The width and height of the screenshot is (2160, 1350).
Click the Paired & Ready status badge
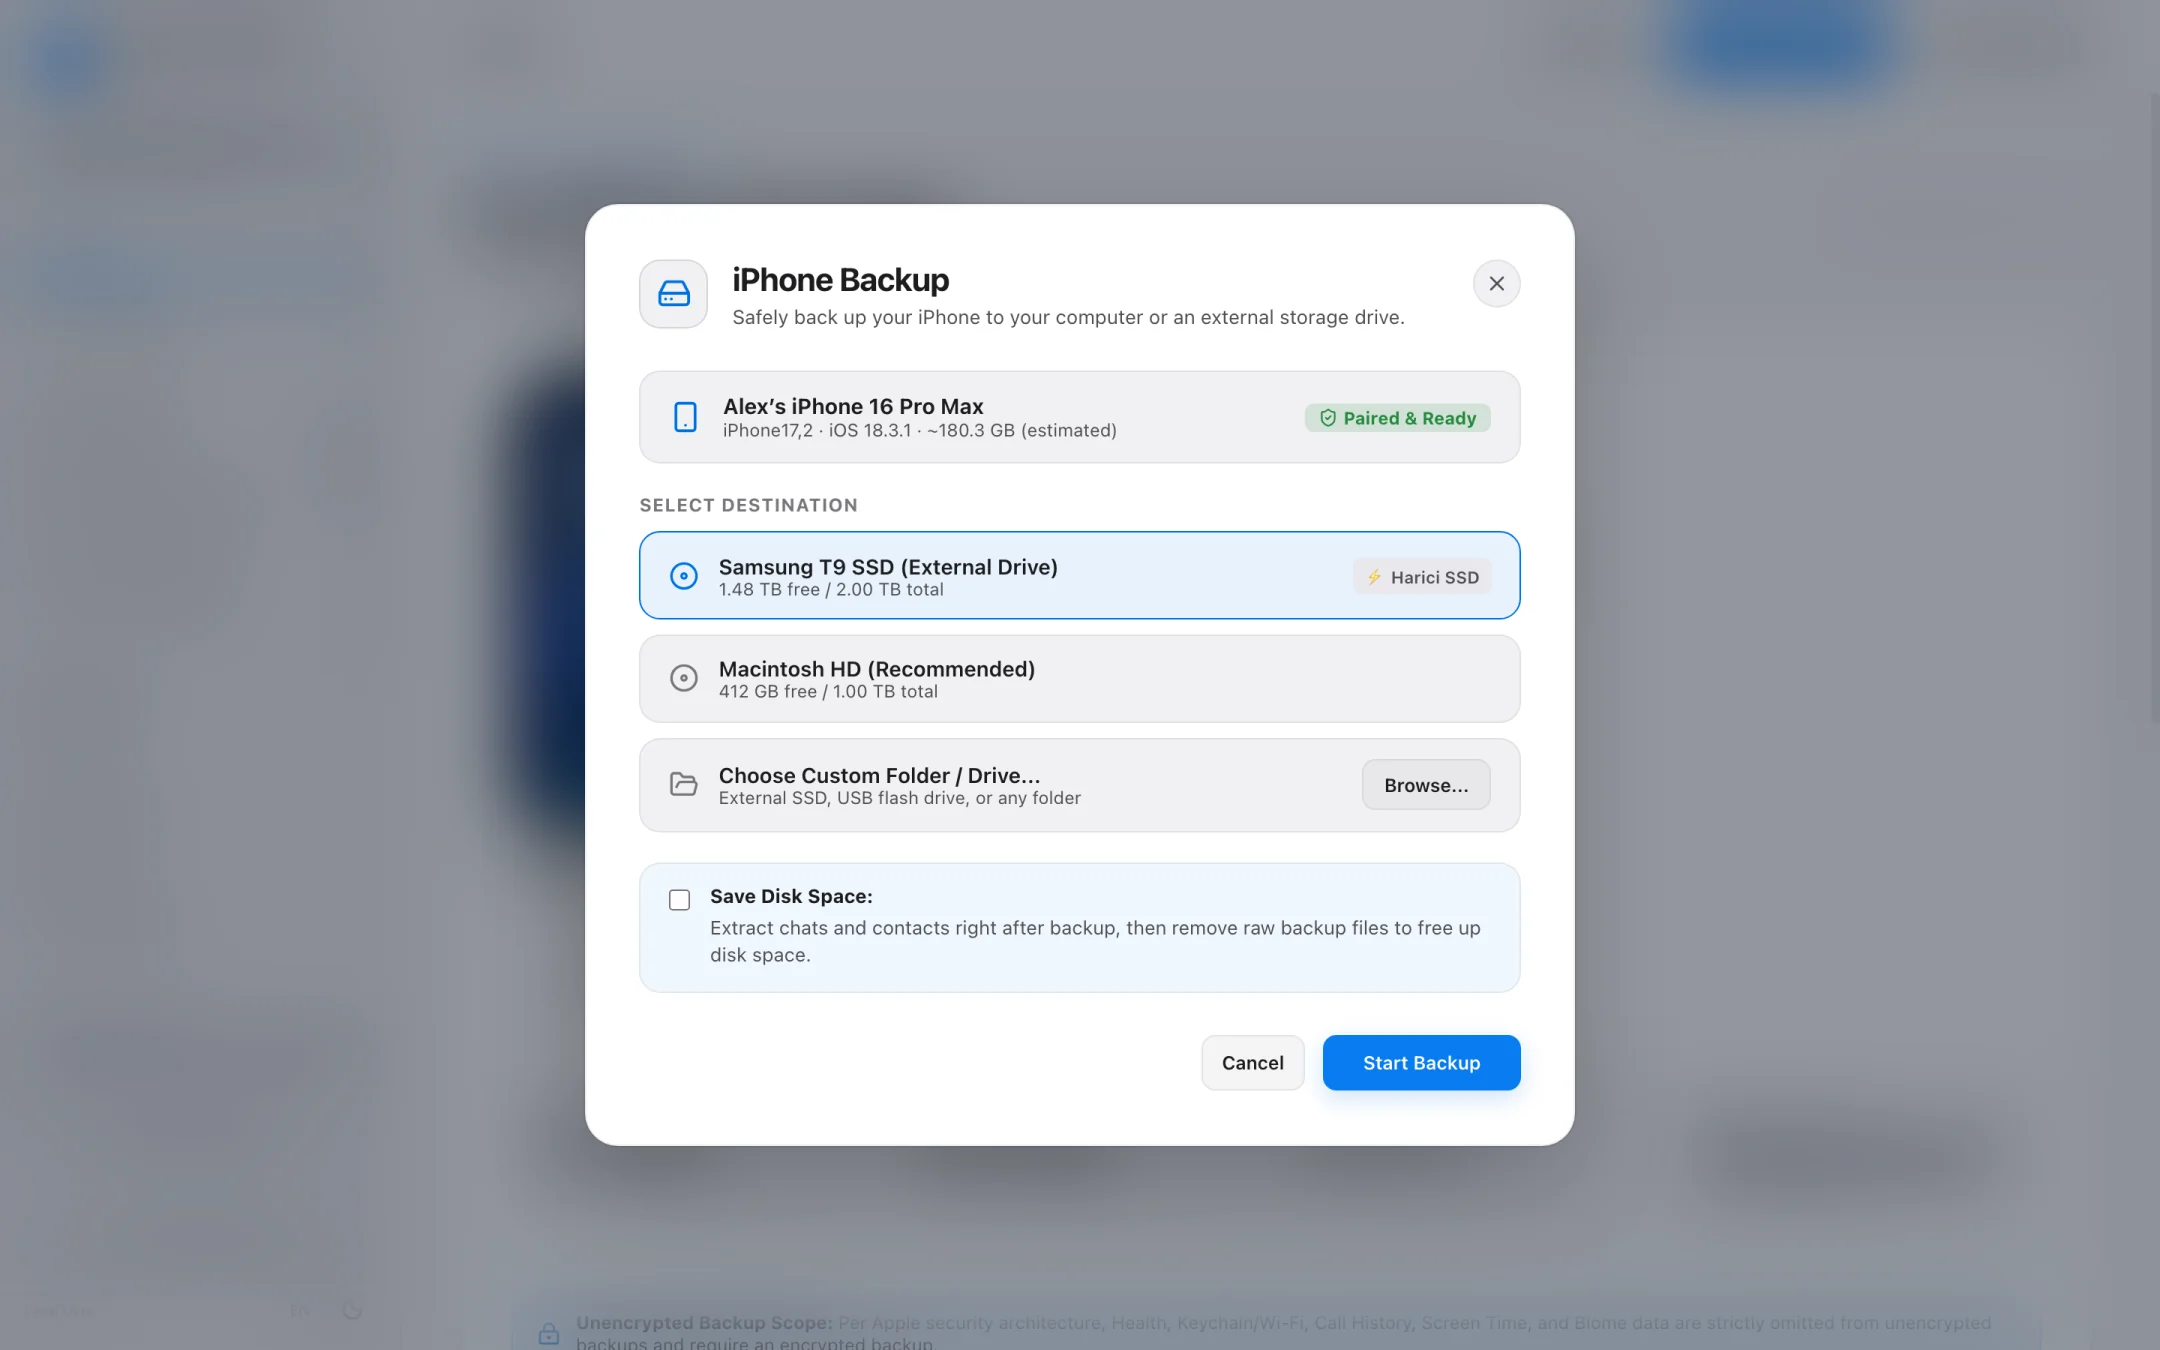(1397, 418)
